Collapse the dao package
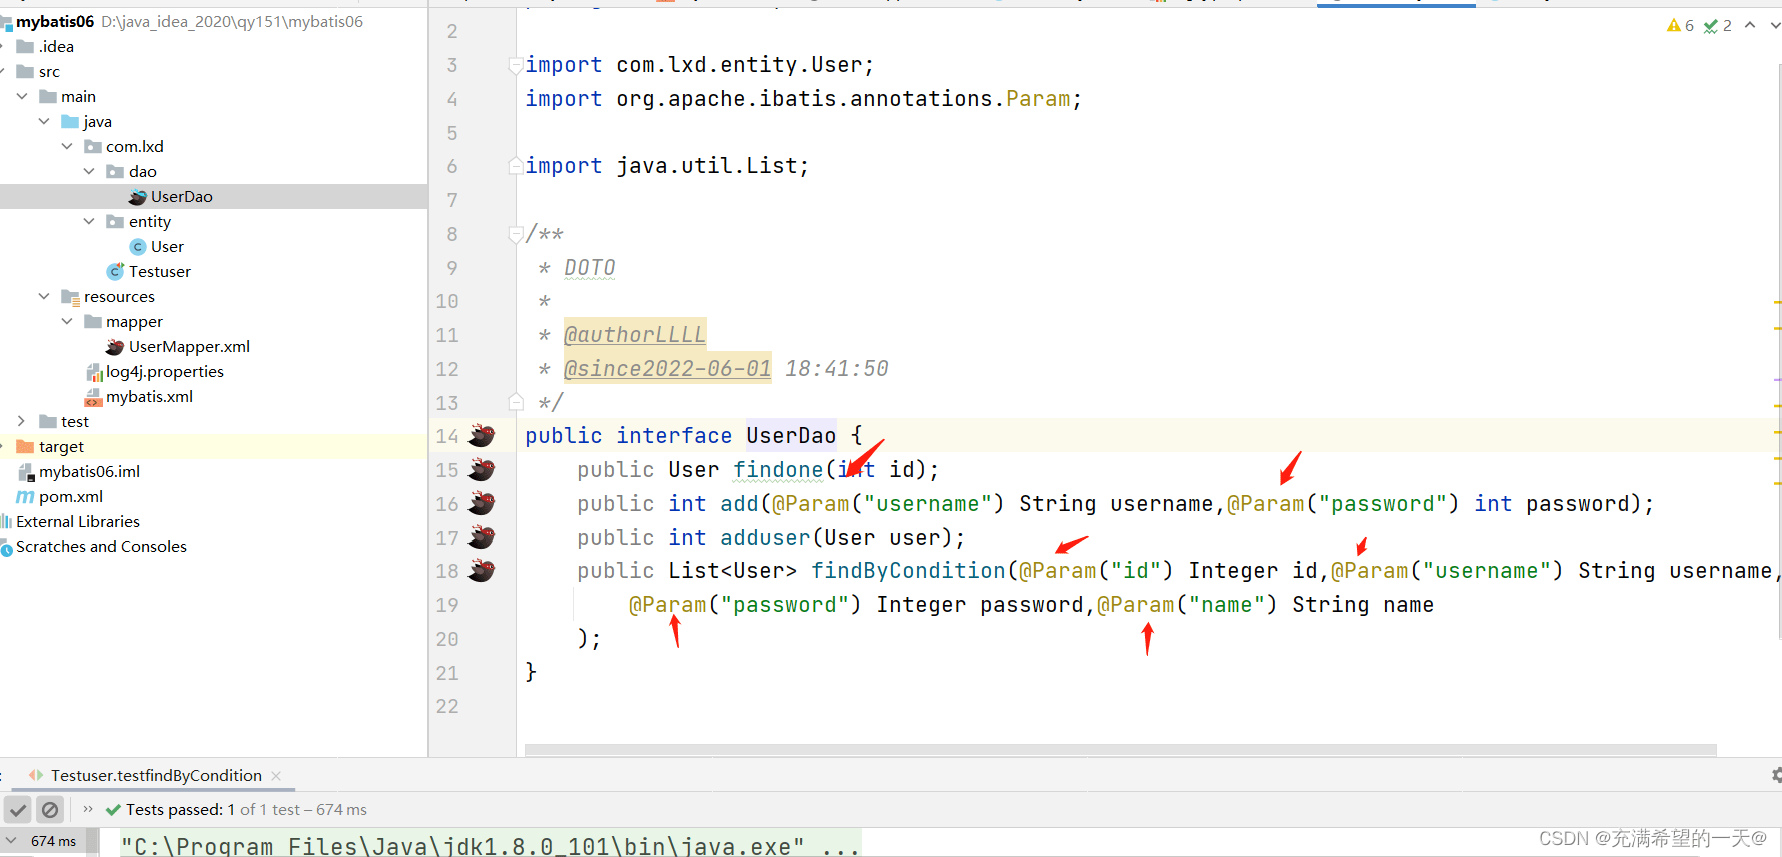The width and height of the screenshot is (1782, 857). tap(89, 171)
